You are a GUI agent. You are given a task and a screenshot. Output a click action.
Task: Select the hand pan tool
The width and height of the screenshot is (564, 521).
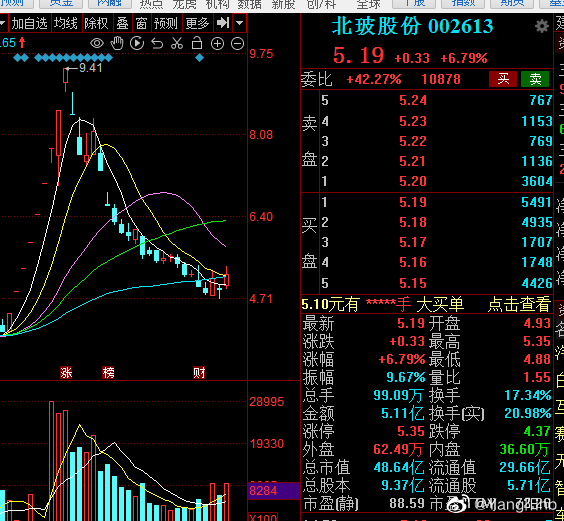(117, 43)
